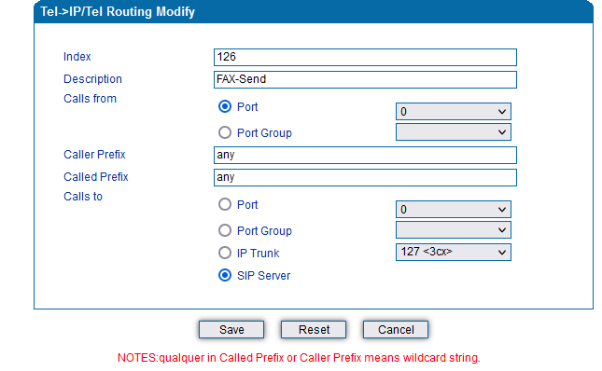Select the Port Group radio under Calls to
The width and height of the screenshot is (602, 371).
(225, 230)
